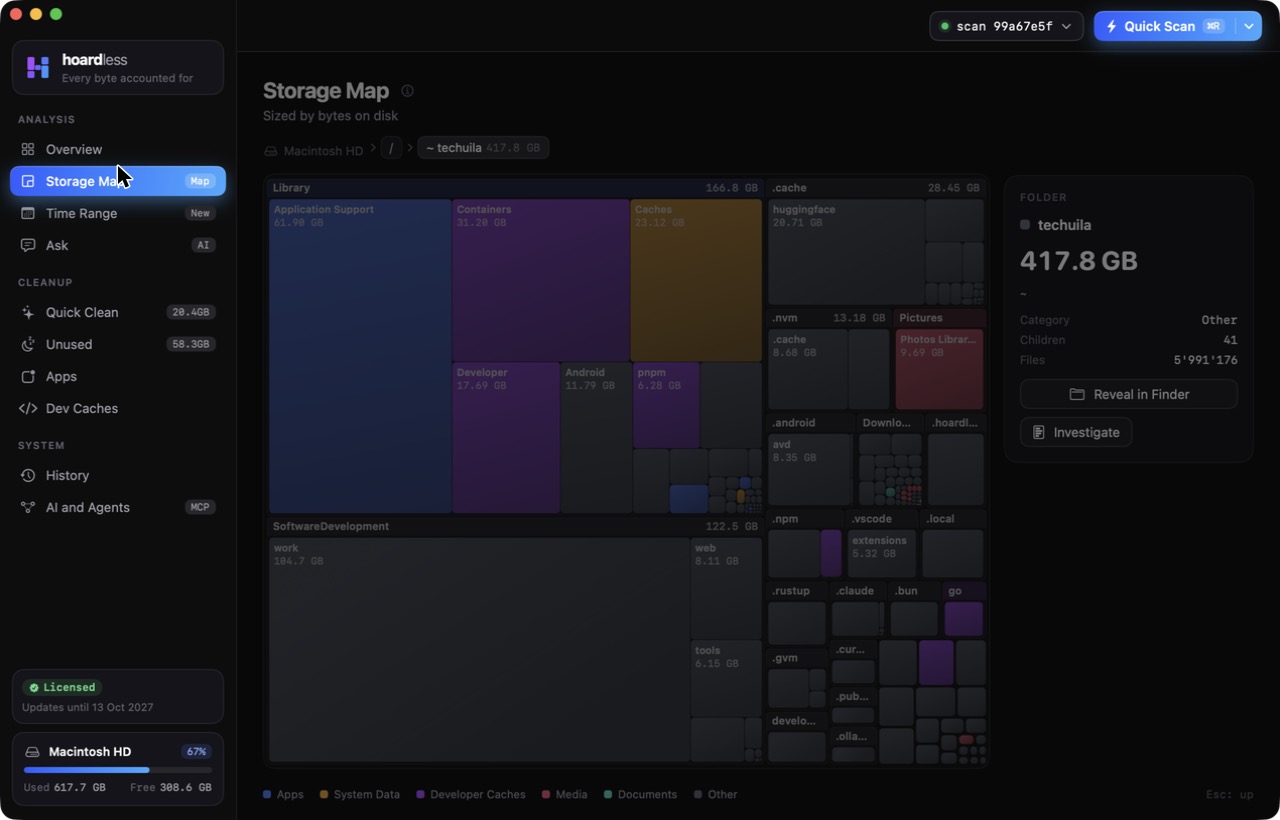Click the Developer Caches legend swatch
Viewport: 1280px width, 820px height.
coord(420,794)
